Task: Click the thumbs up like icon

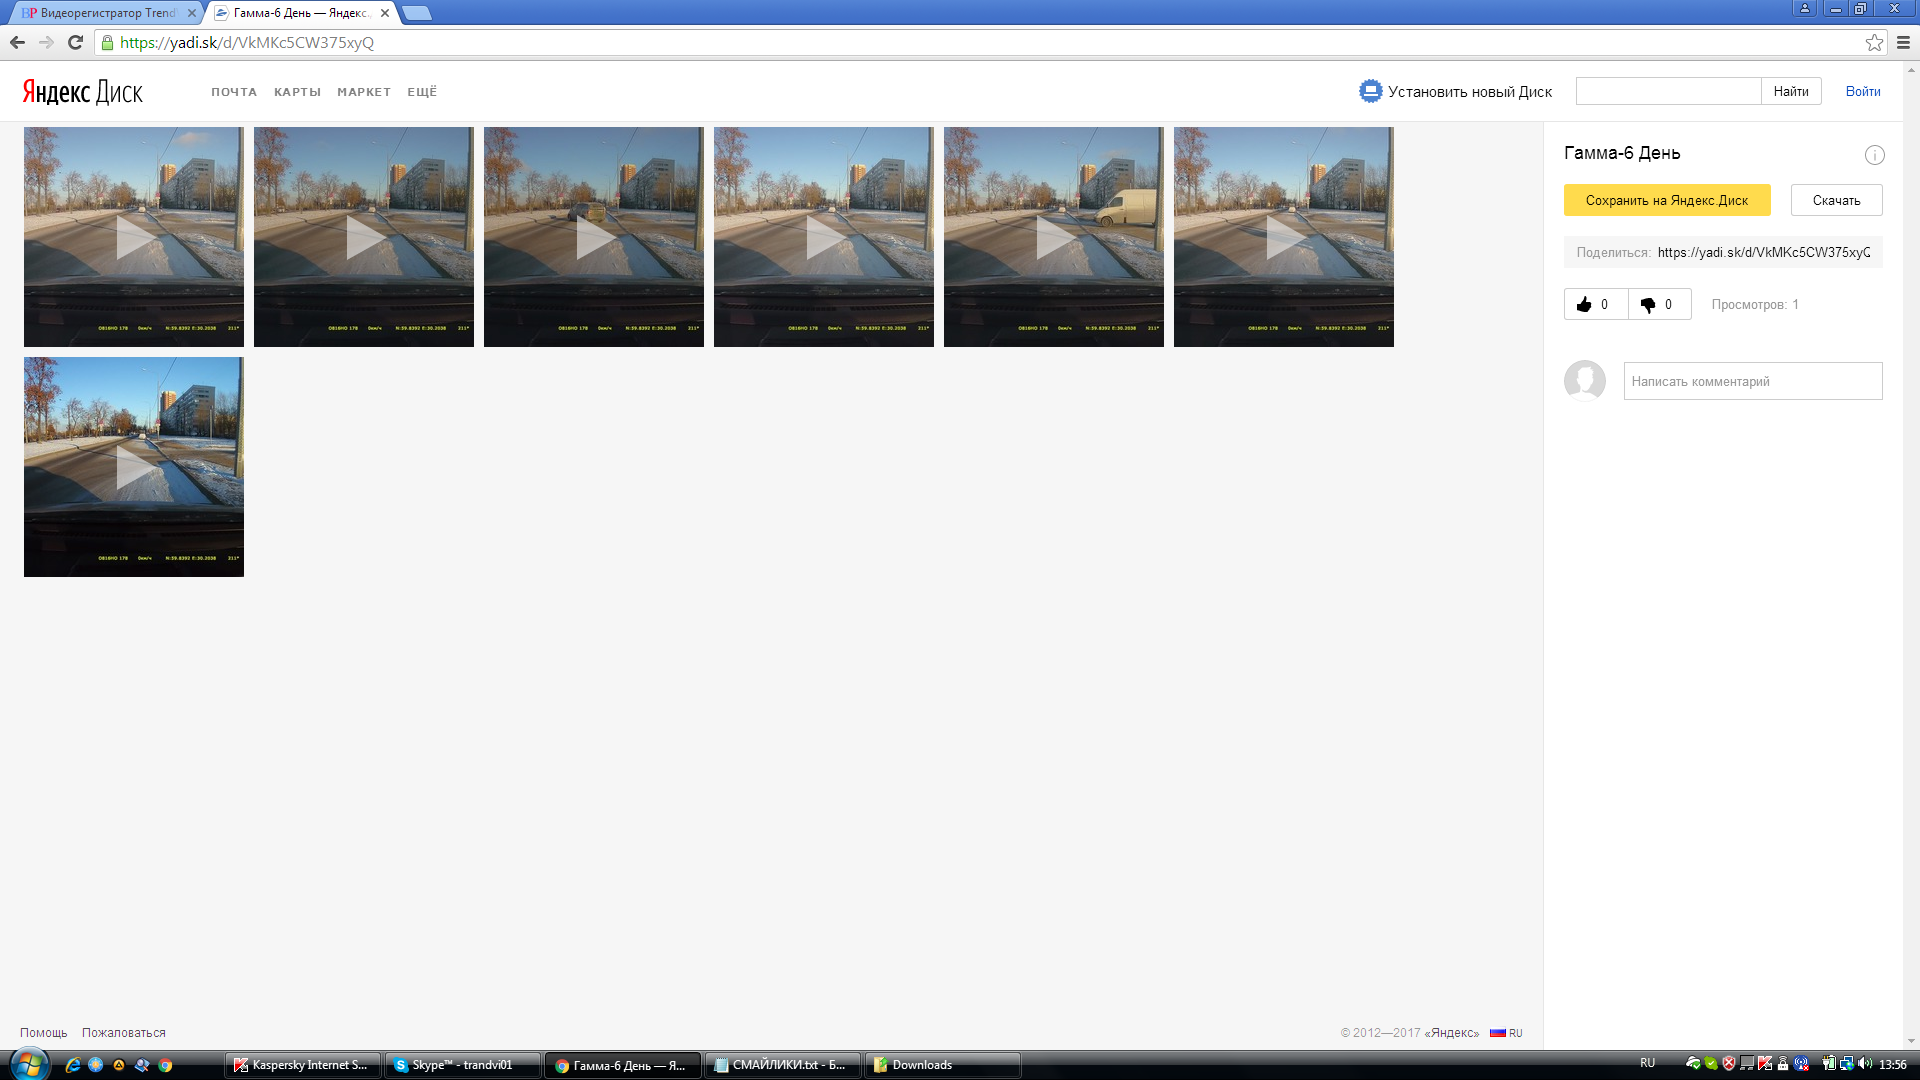Action: [1584, 305]
